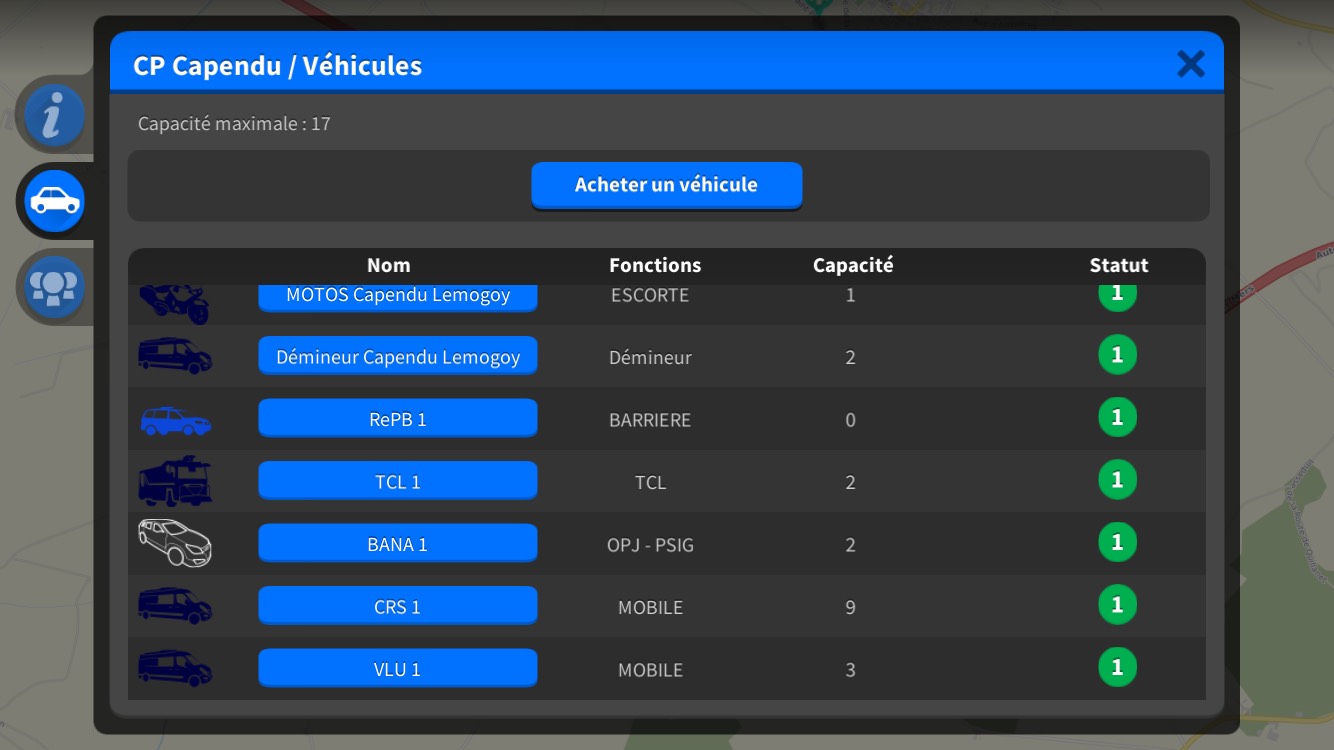The height and width of the screenshot is (750, 1334).
Task: Close the CP Capendu vehicles window
Action: [1190, 65]
